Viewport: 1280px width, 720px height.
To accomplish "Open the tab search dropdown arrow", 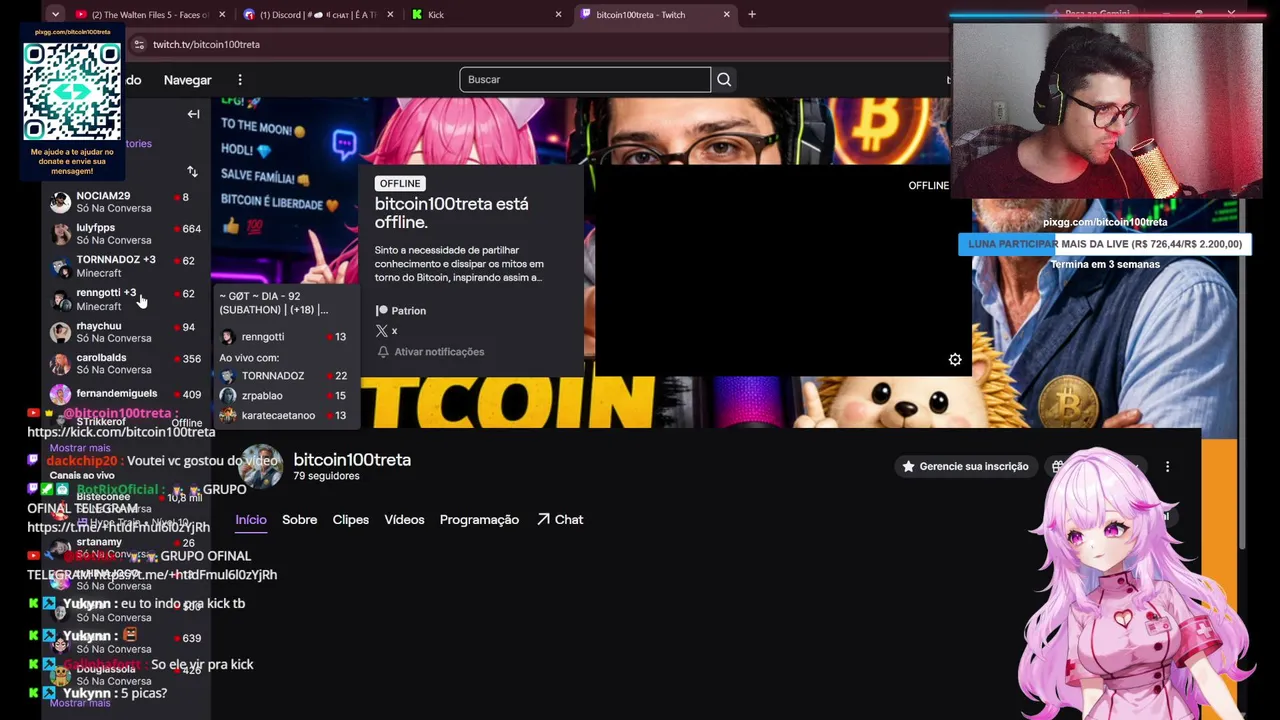I will [55, 14].
